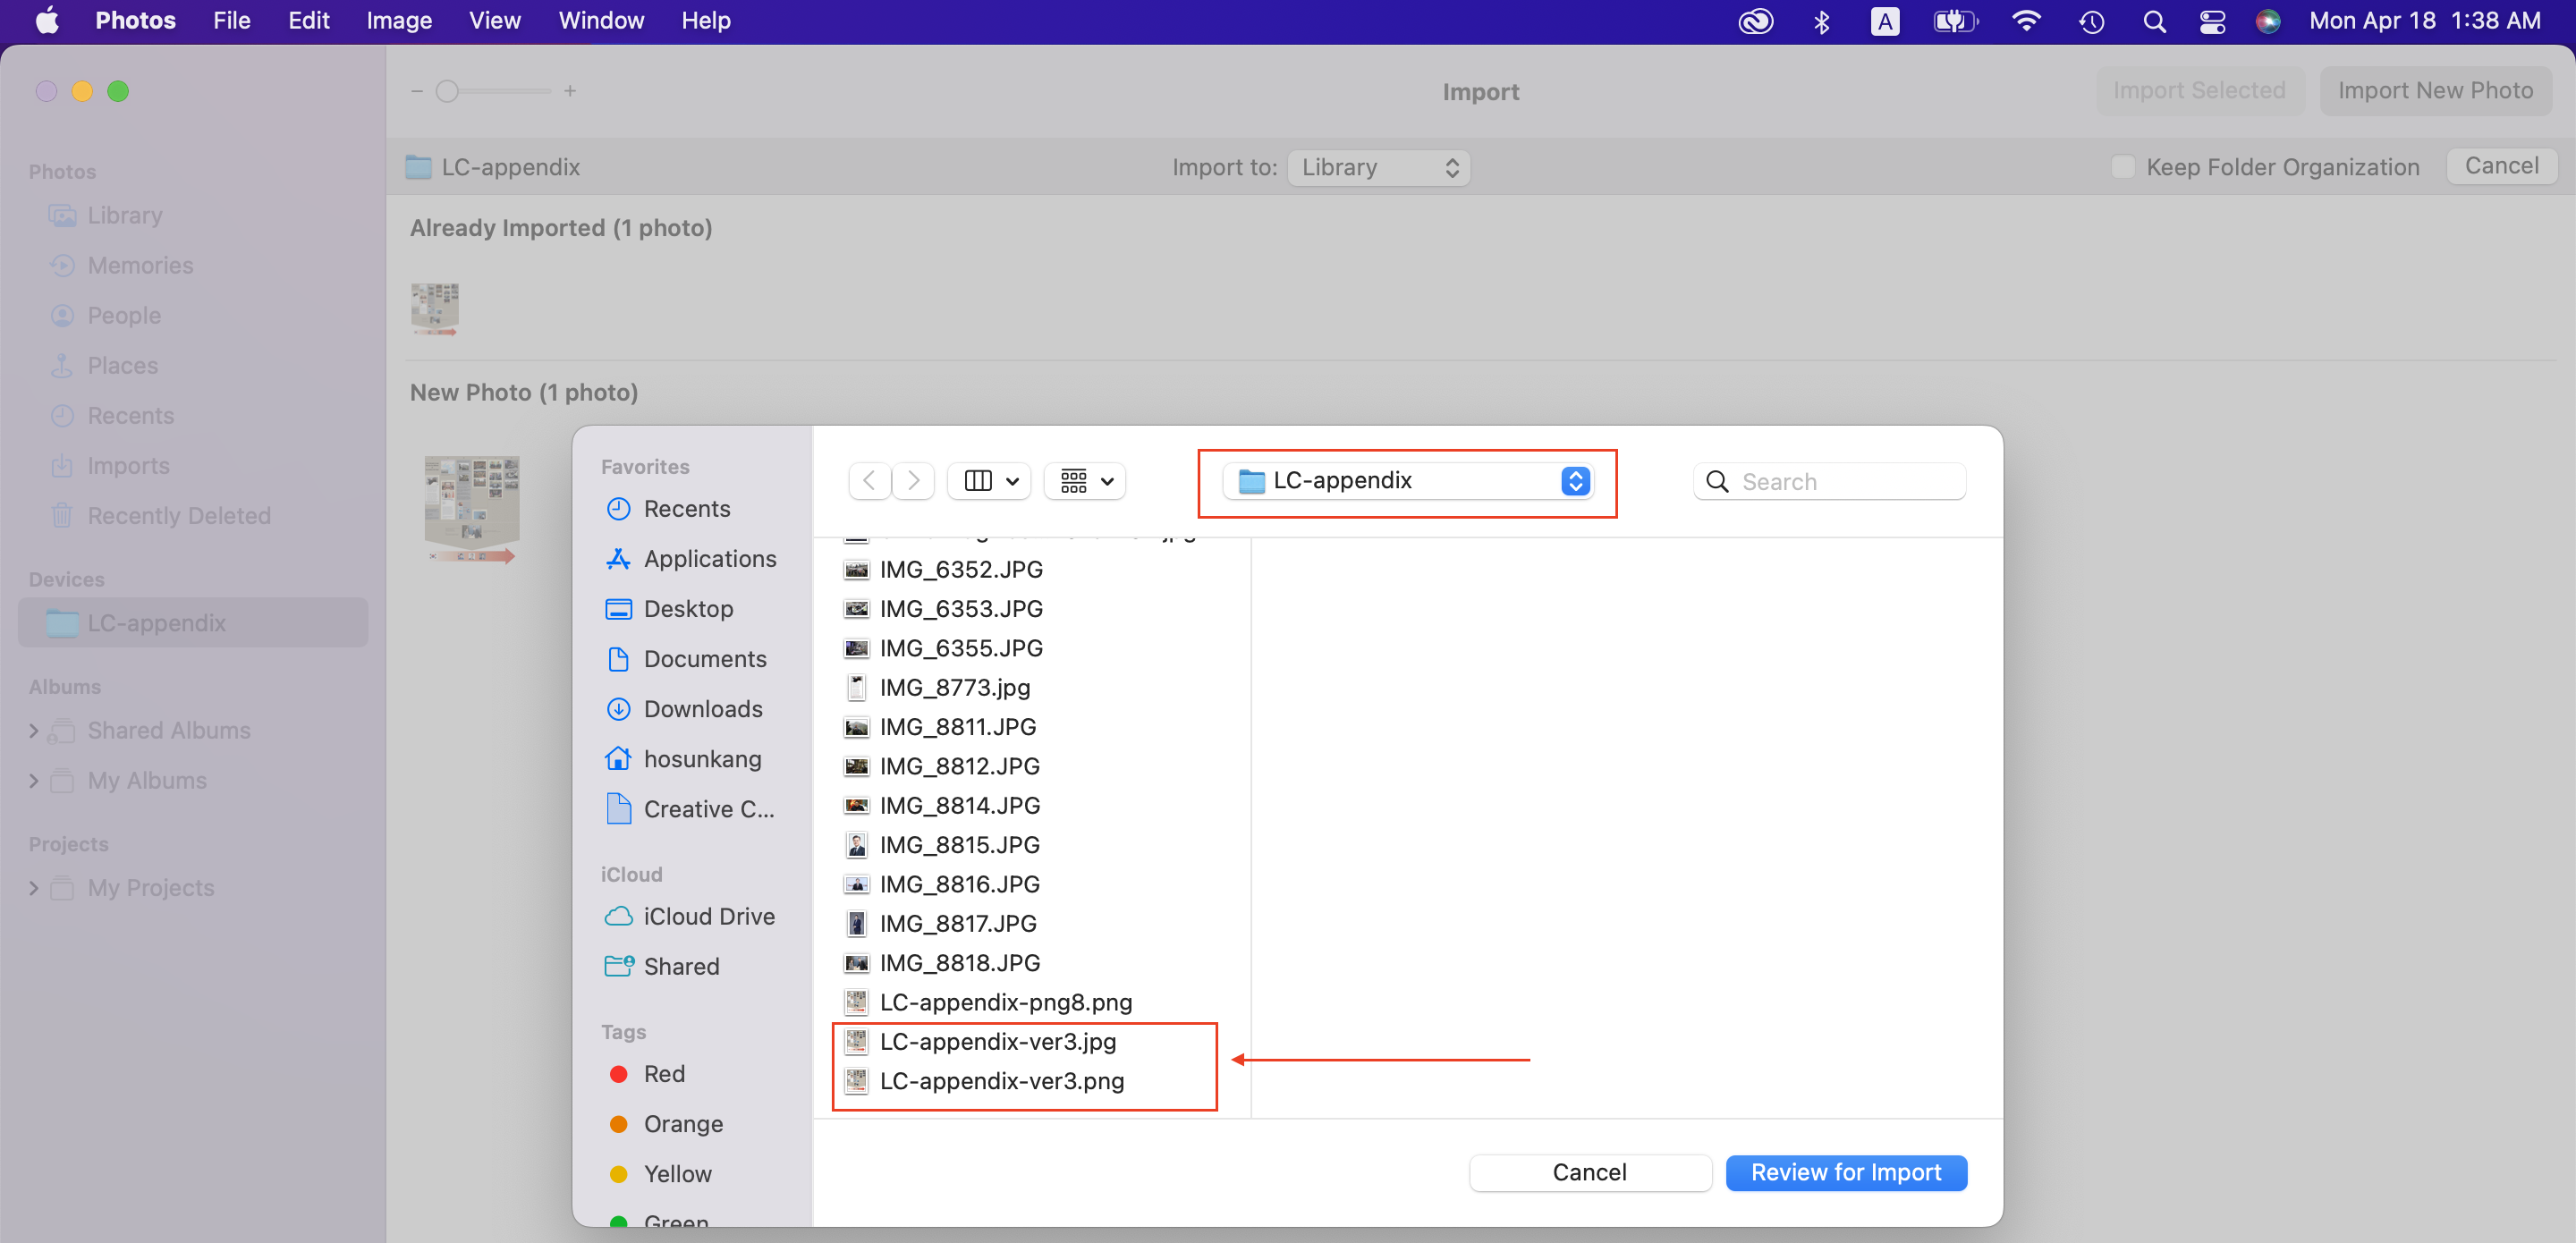Click the forward navigation arrow in file dialog

[913, 481]
